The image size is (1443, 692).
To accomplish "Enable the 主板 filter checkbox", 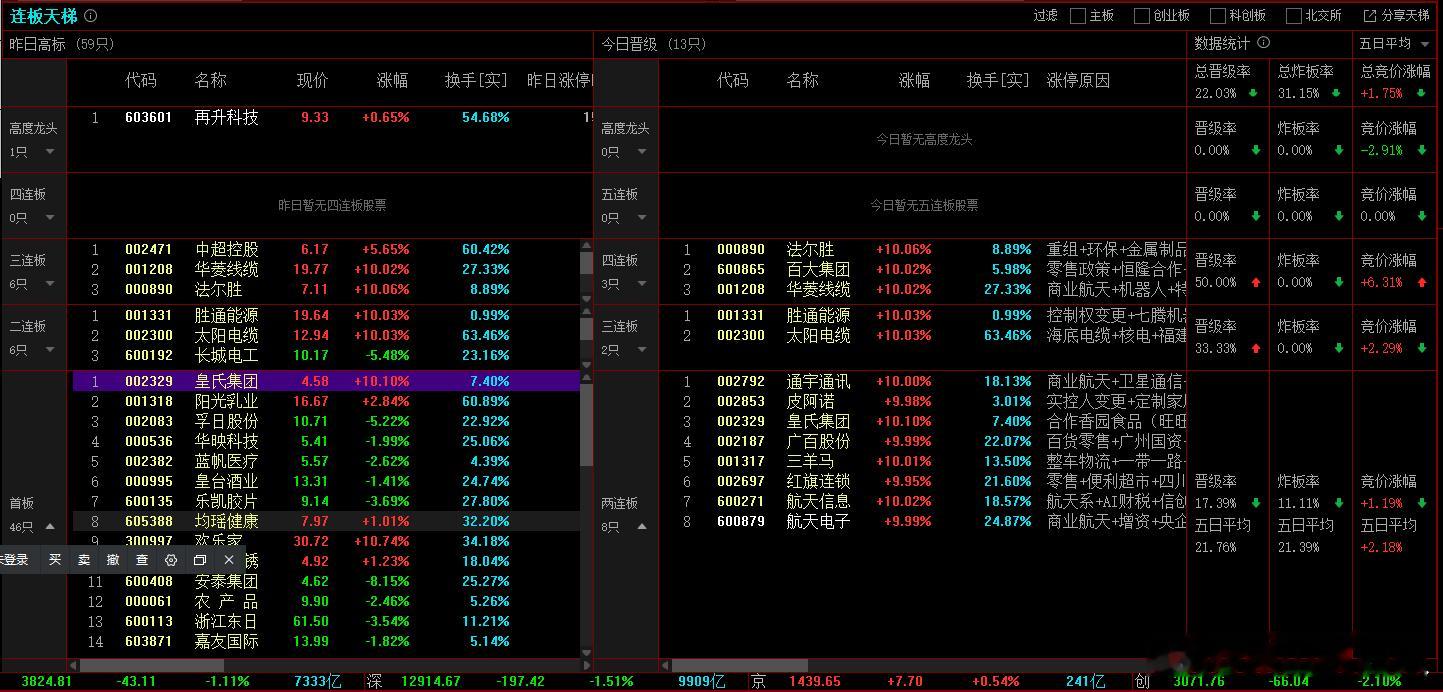I will (1077, 15).
